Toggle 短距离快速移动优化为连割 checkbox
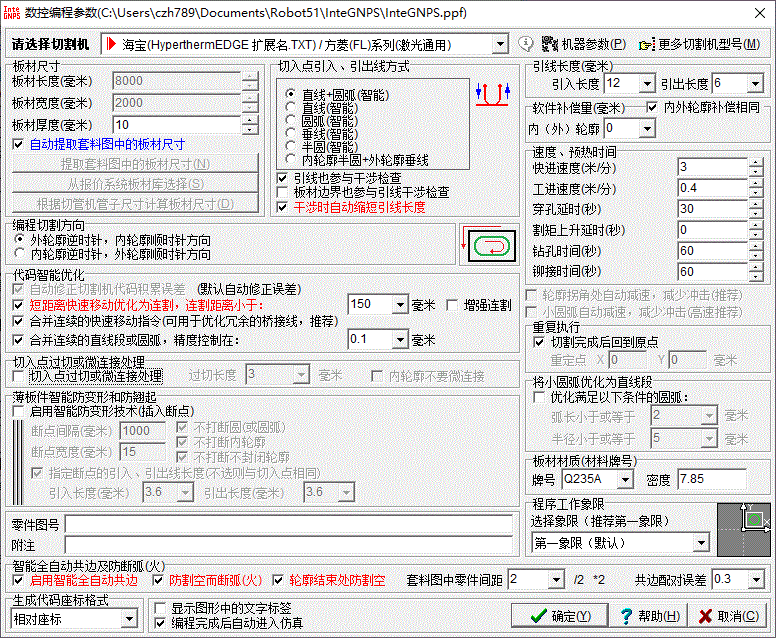Viewport: 776px width, 638px height. [x=18, y=305]
